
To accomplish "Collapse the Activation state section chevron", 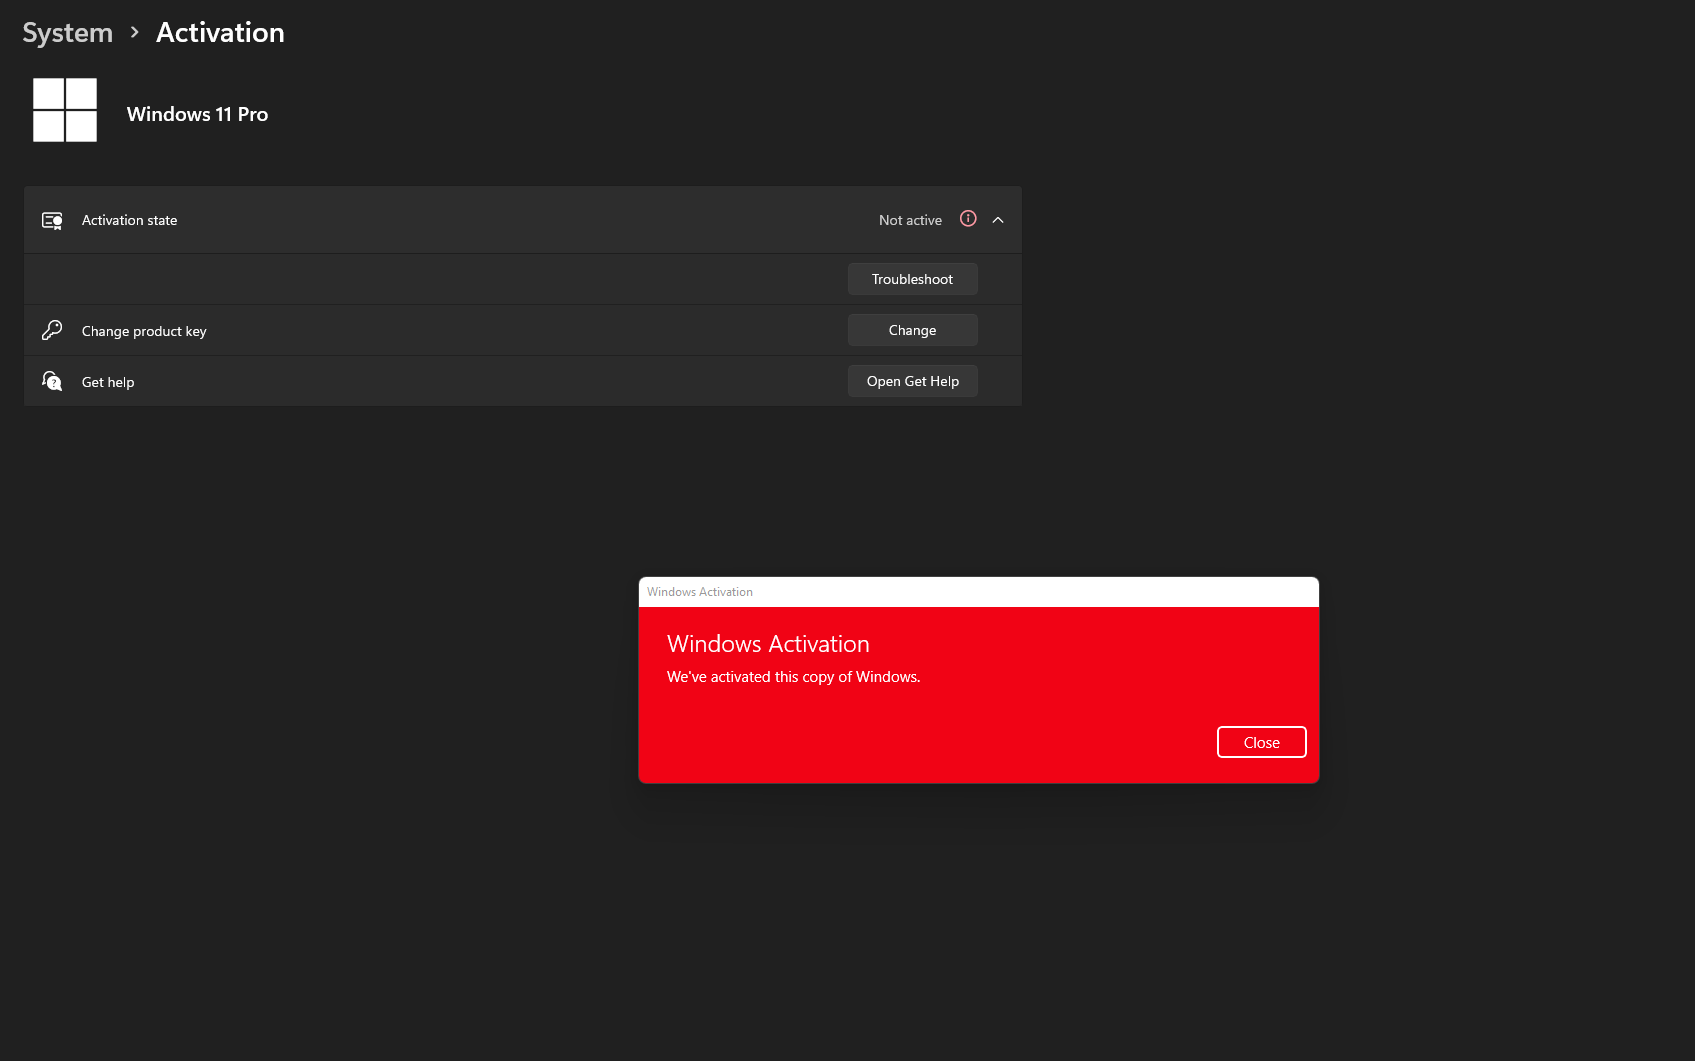I will [x=998, y=220].
